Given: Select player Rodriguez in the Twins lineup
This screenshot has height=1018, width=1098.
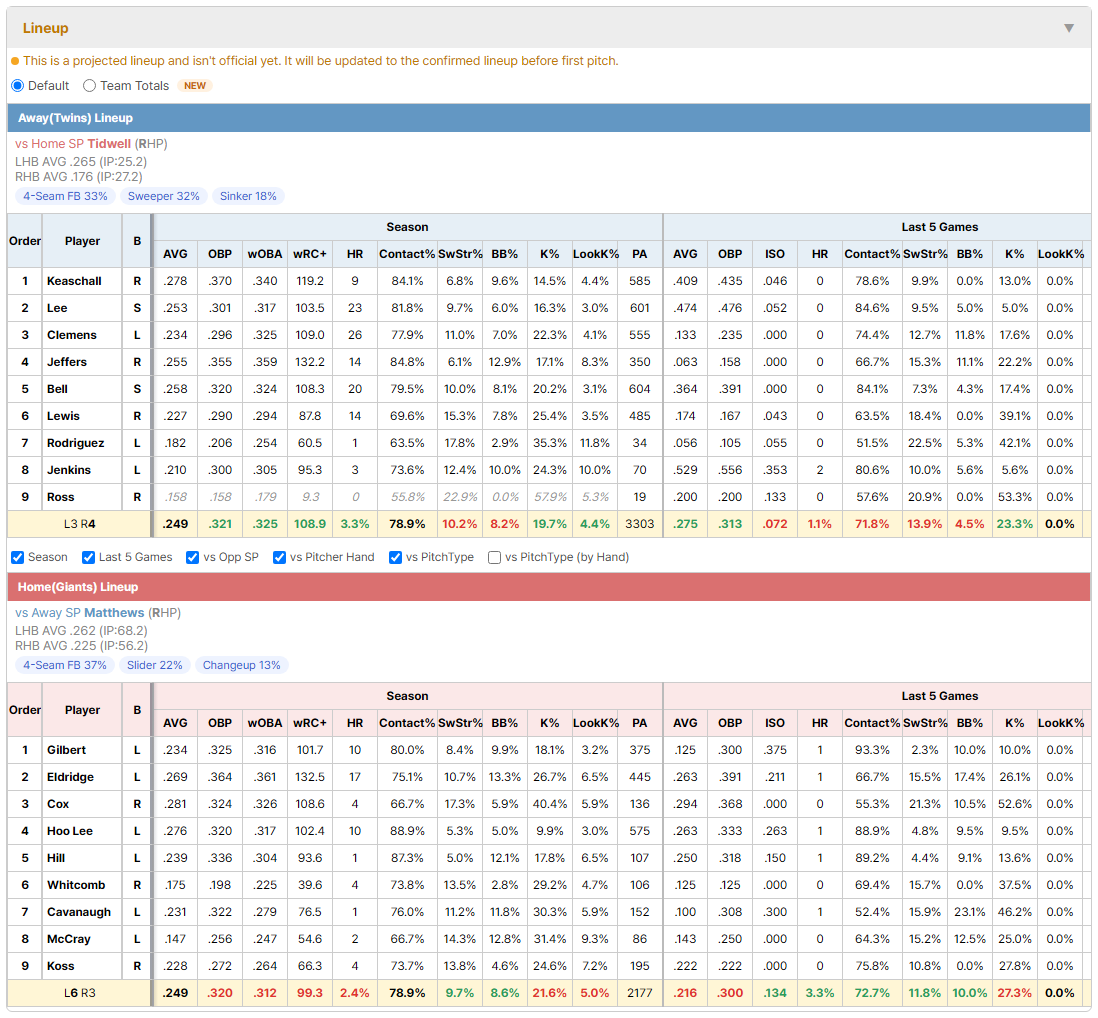Looking at the screenshot, I should (76, 443).
